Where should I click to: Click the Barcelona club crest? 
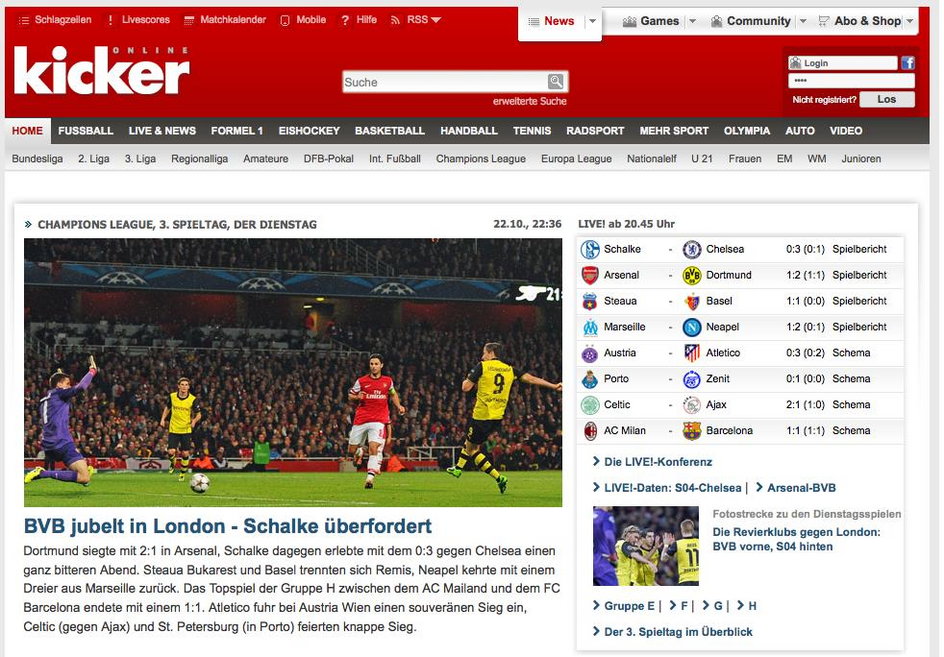[692, 431]
